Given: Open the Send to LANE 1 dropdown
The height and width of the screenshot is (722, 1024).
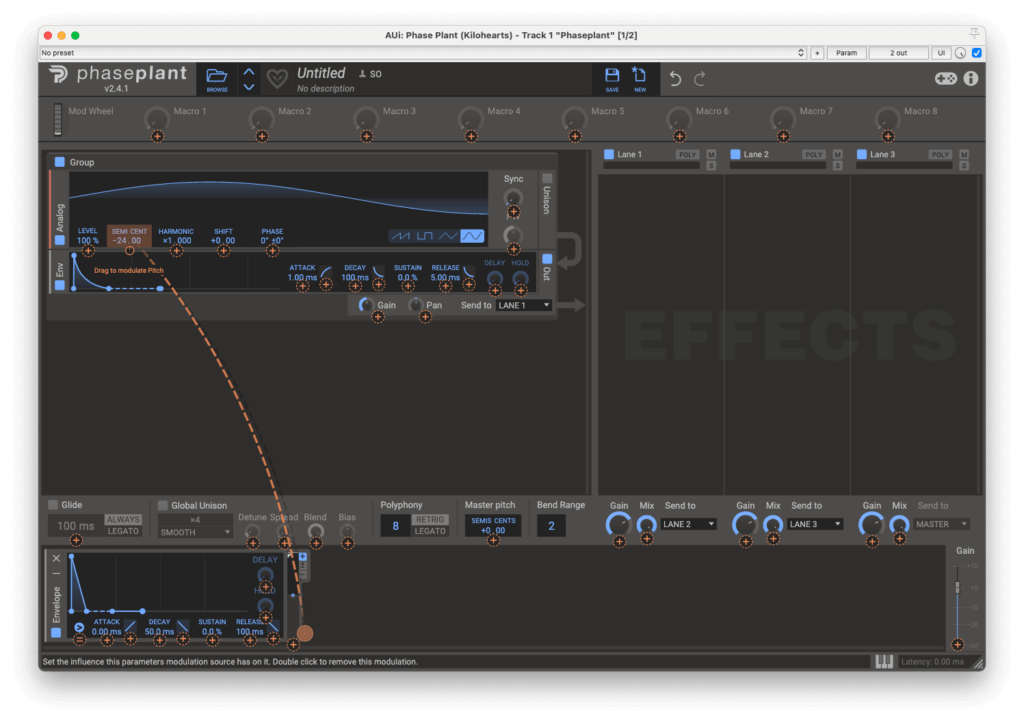Looking at the screenshot, I should tap(524, 306).
